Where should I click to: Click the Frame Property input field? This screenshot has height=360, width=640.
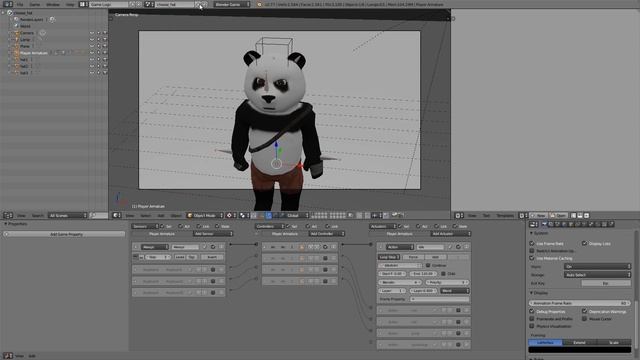[x=440, y=299]
